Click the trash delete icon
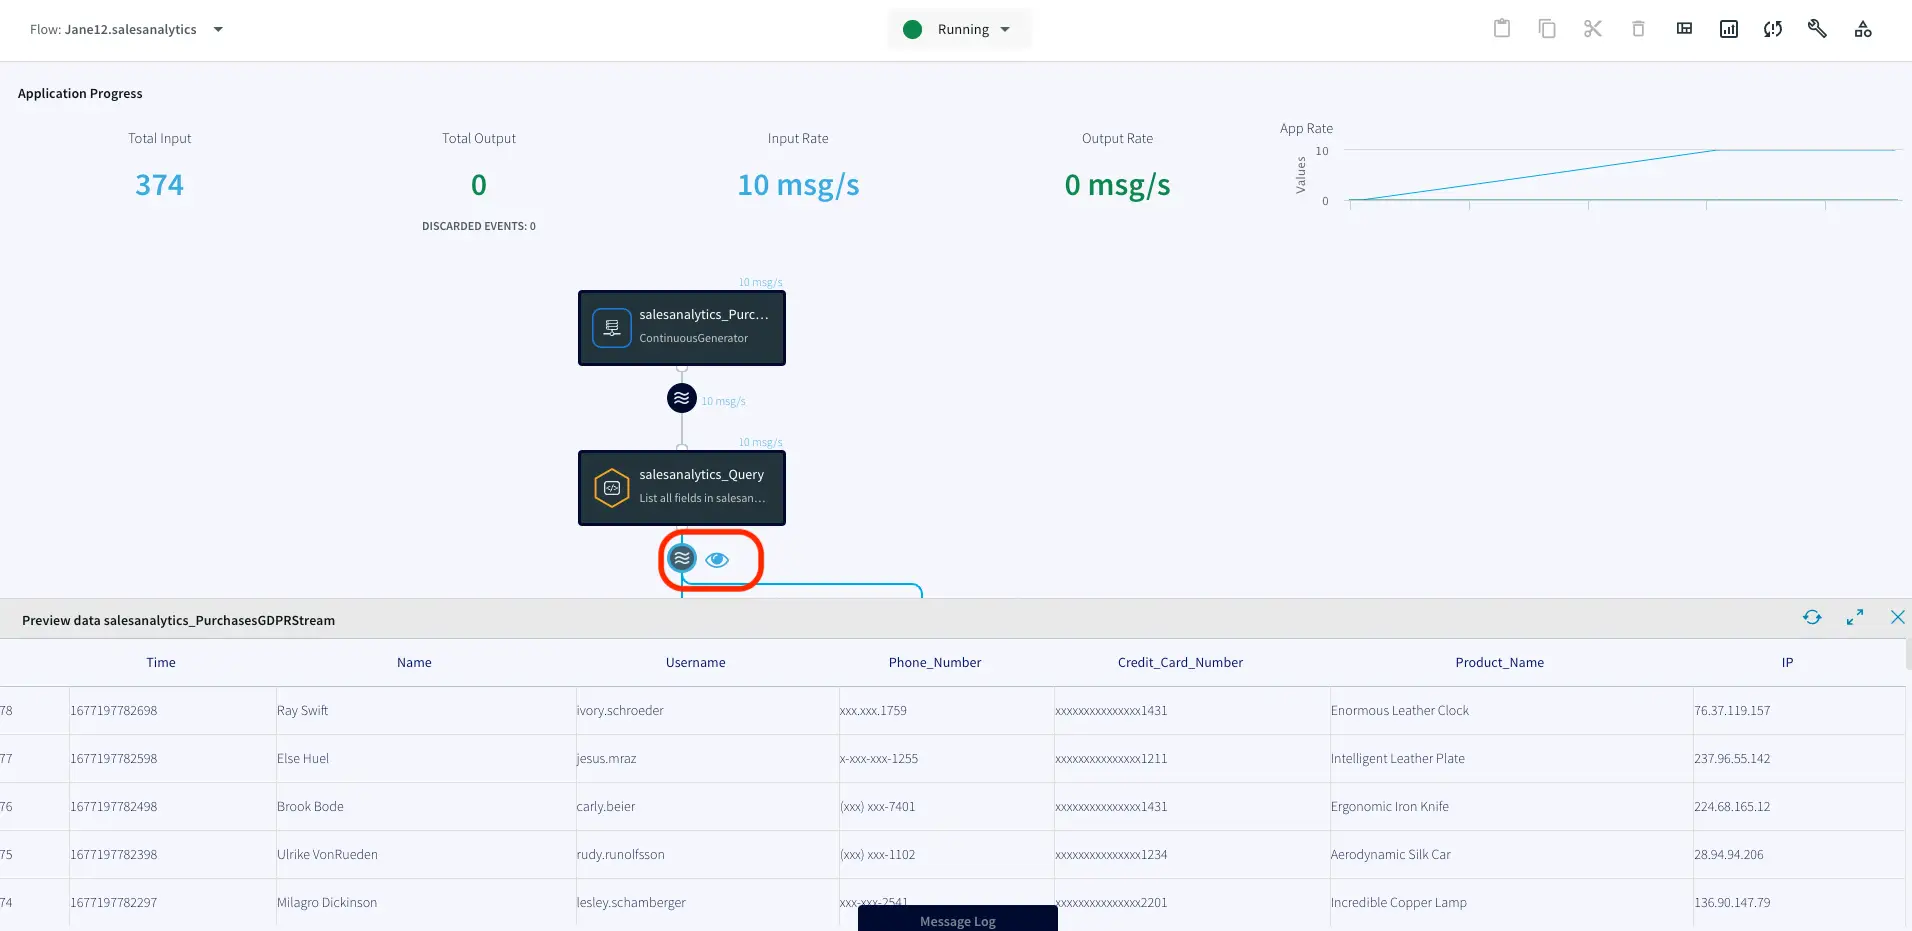This screenshot has height=931, width=1912. pyautogui.click(x=1638, y=29)
